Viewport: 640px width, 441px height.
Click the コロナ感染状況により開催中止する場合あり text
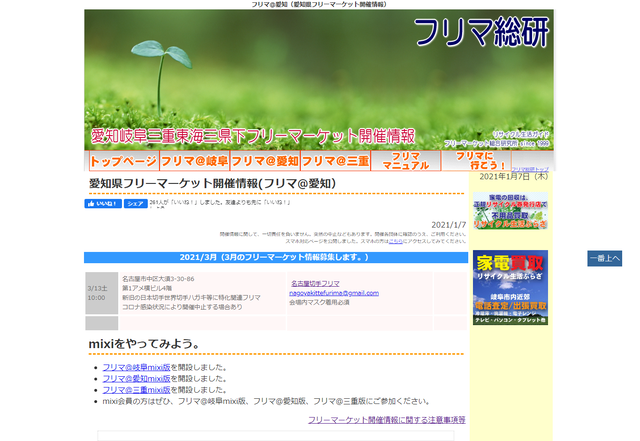point(182,307)
